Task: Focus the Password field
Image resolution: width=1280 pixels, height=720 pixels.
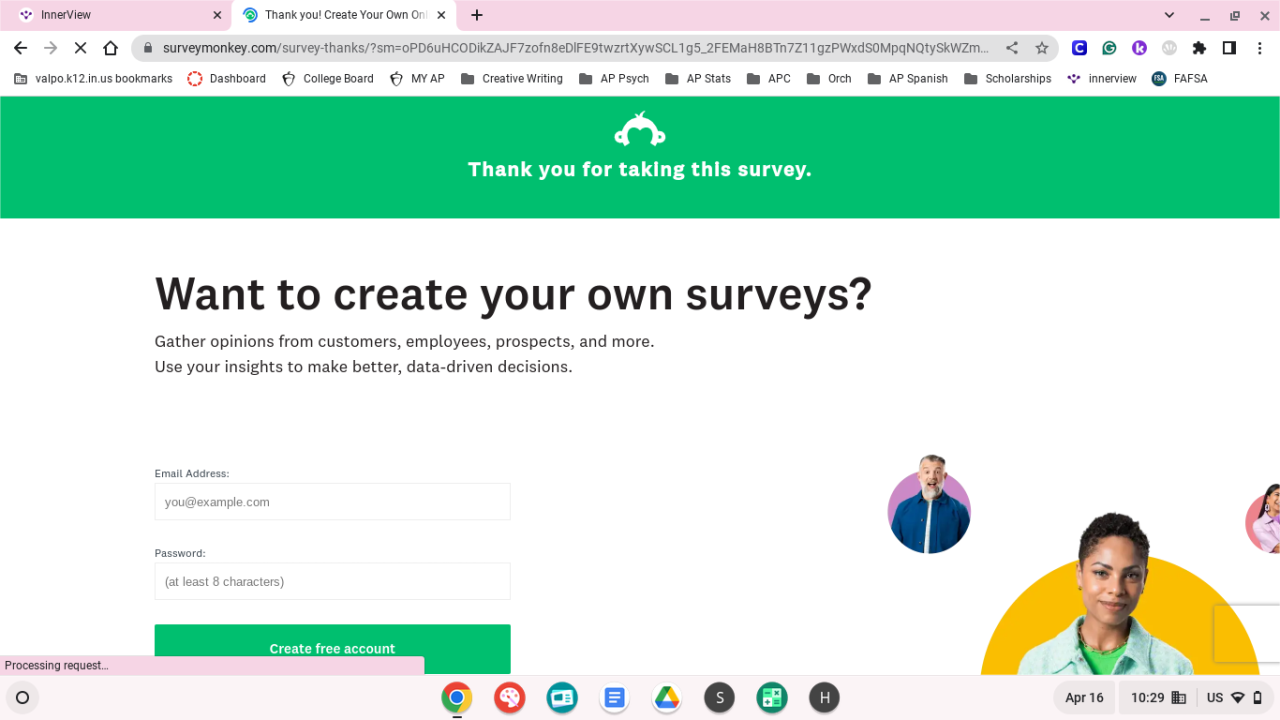Action: (x=332, y=581)
